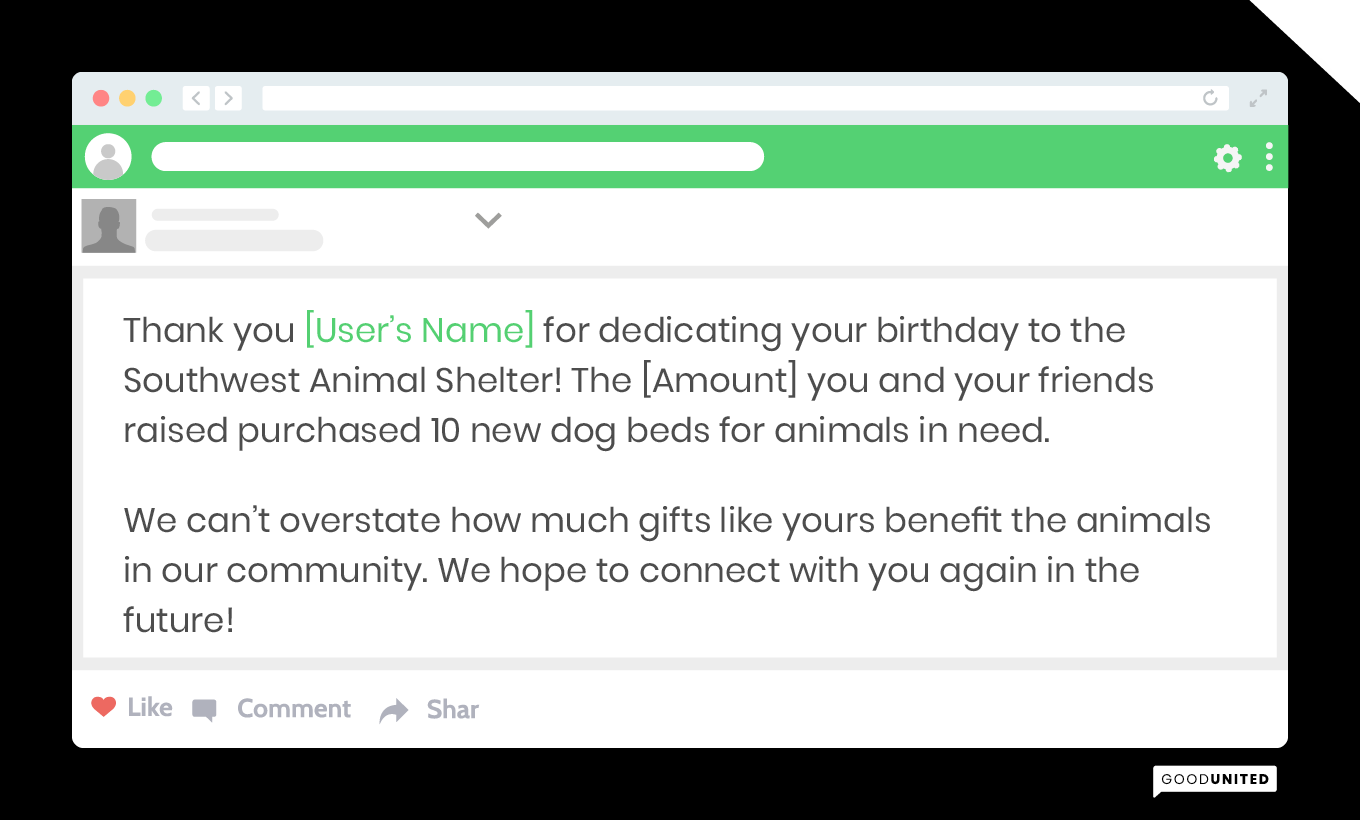Click the green traffic-light window button

pyautogui.click(x=154, y=98)
